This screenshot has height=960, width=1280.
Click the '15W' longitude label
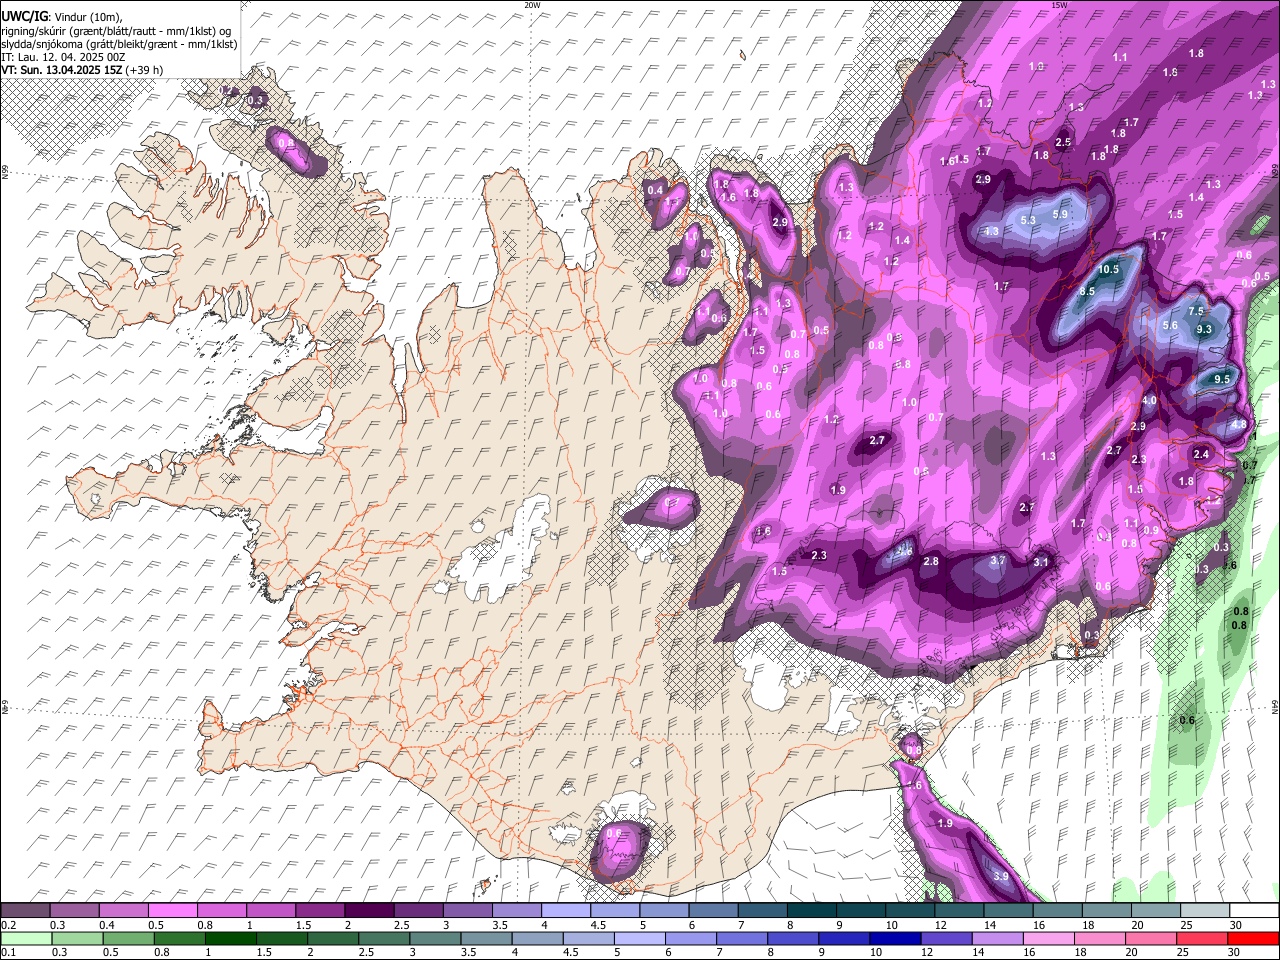point(1059,4)
